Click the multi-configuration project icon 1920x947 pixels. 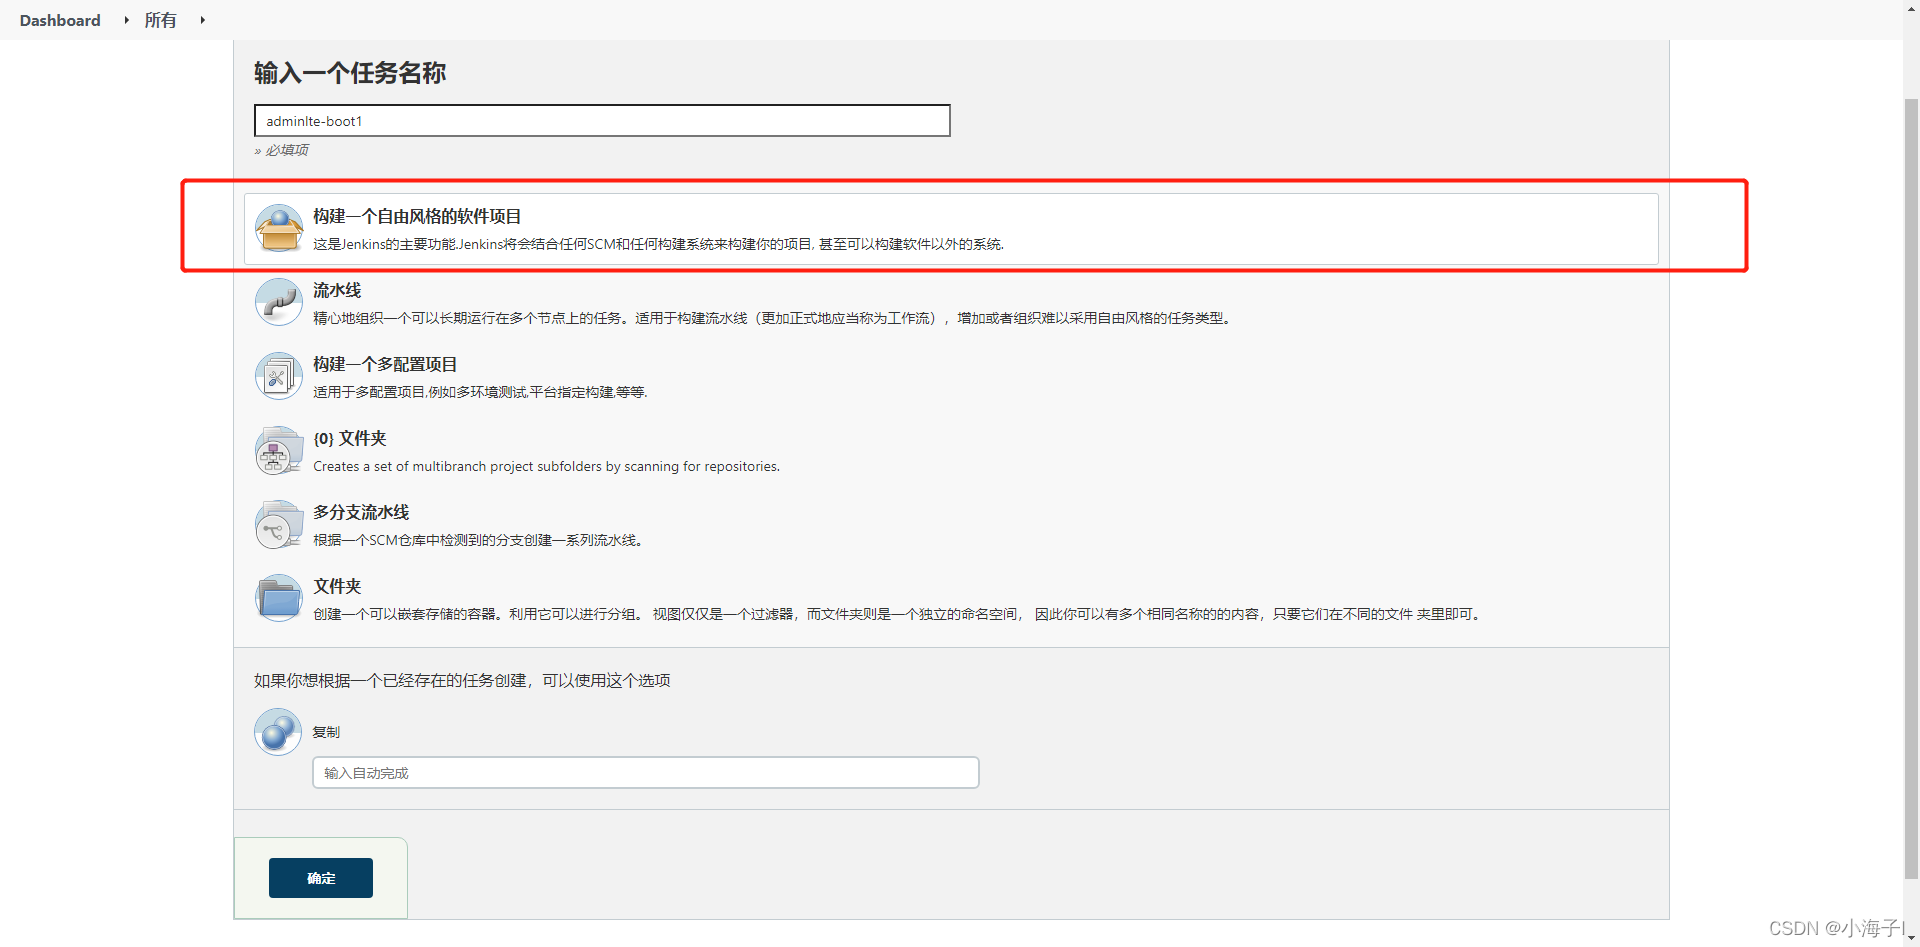[x=279, y=376]
